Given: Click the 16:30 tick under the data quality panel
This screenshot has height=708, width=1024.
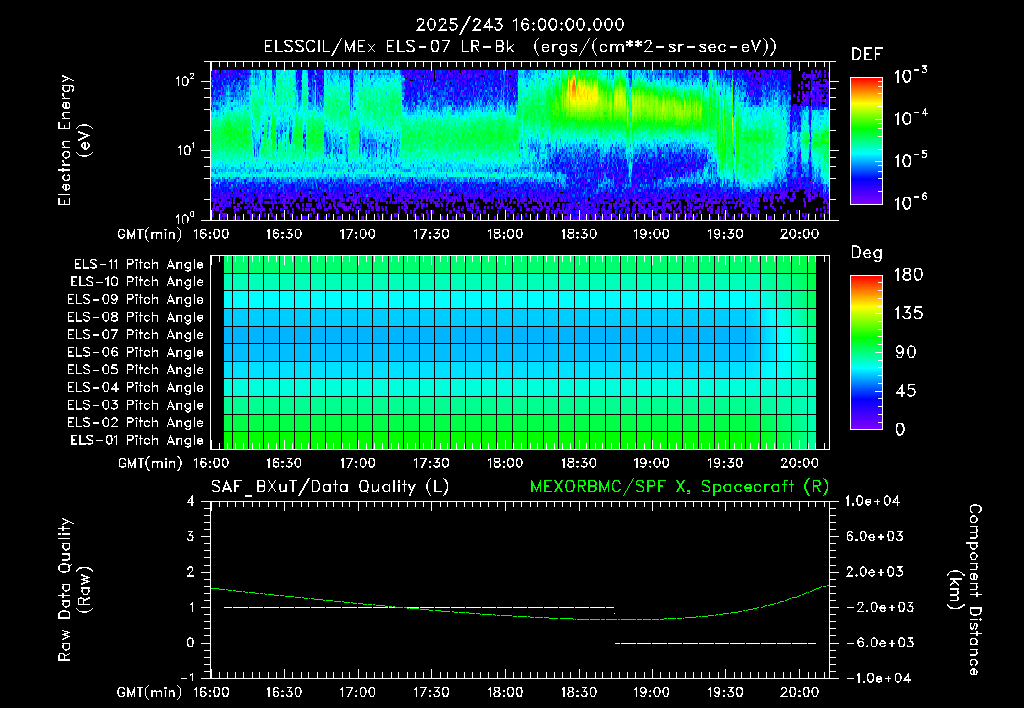Looking at the screenshot, I should 283,692.
